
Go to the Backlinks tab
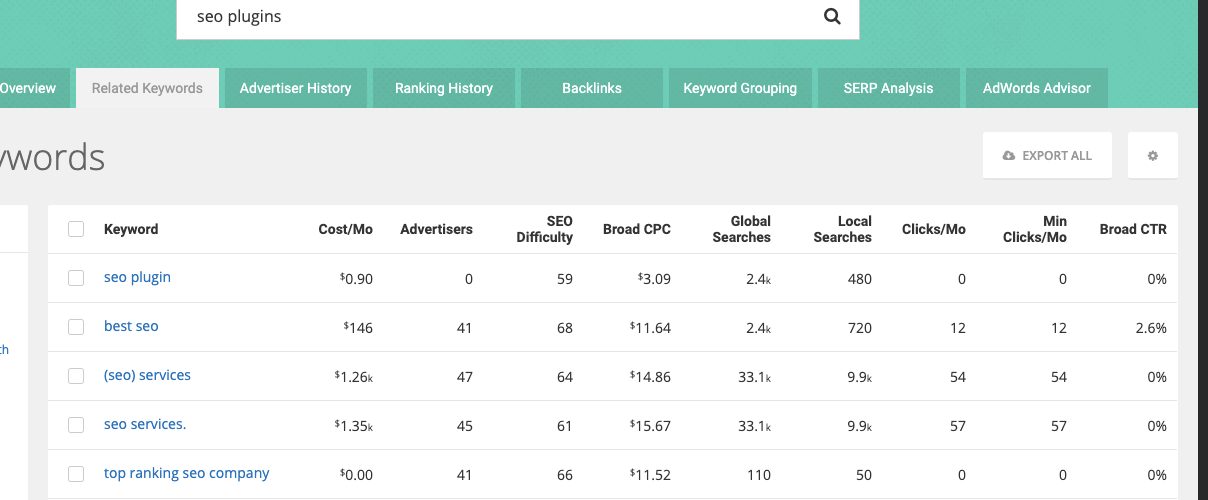pyautogui.click(x=592, y=88)
